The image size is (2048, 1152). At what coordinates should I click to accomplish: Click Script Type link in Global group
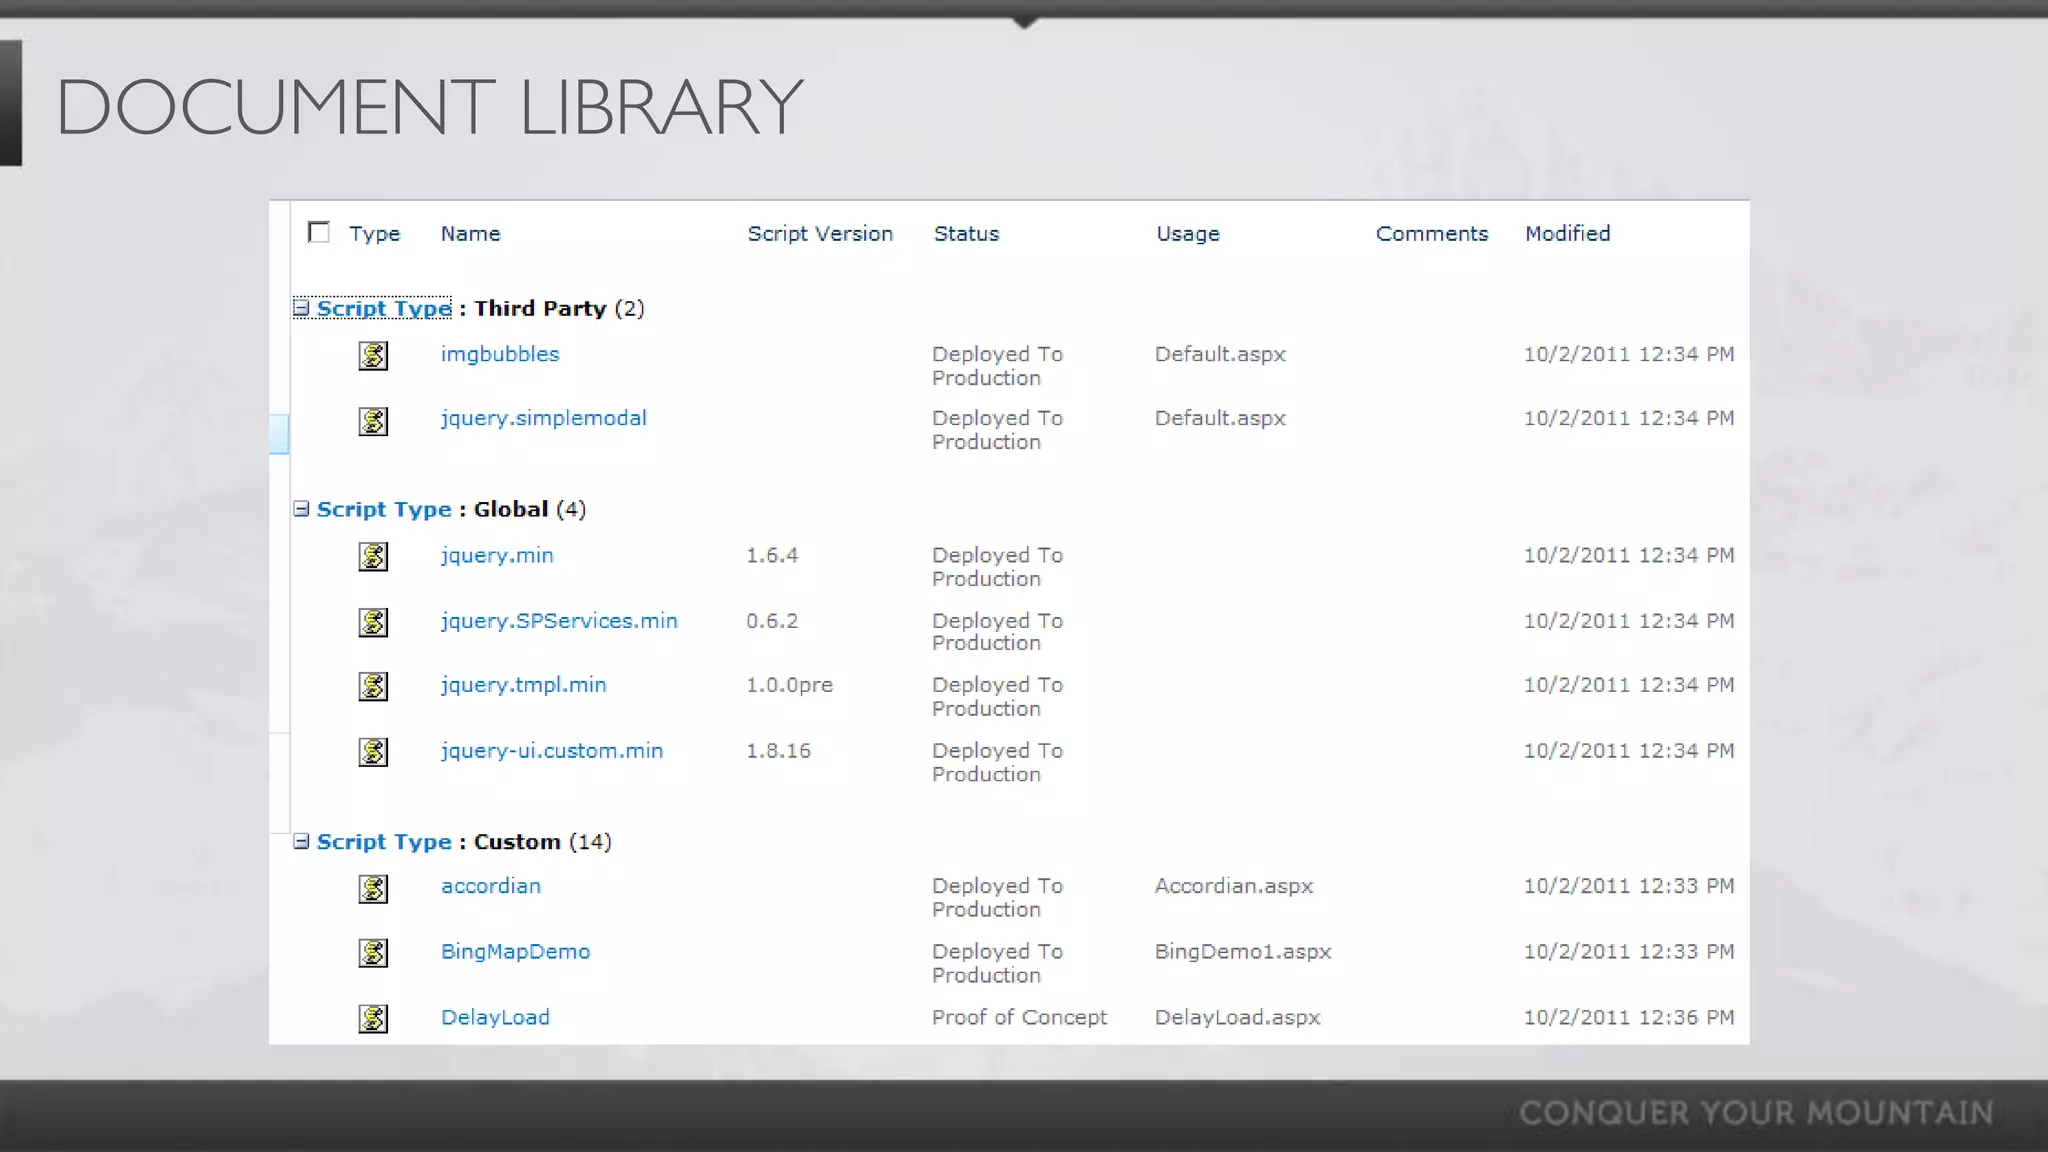click(x=384, y=510)
